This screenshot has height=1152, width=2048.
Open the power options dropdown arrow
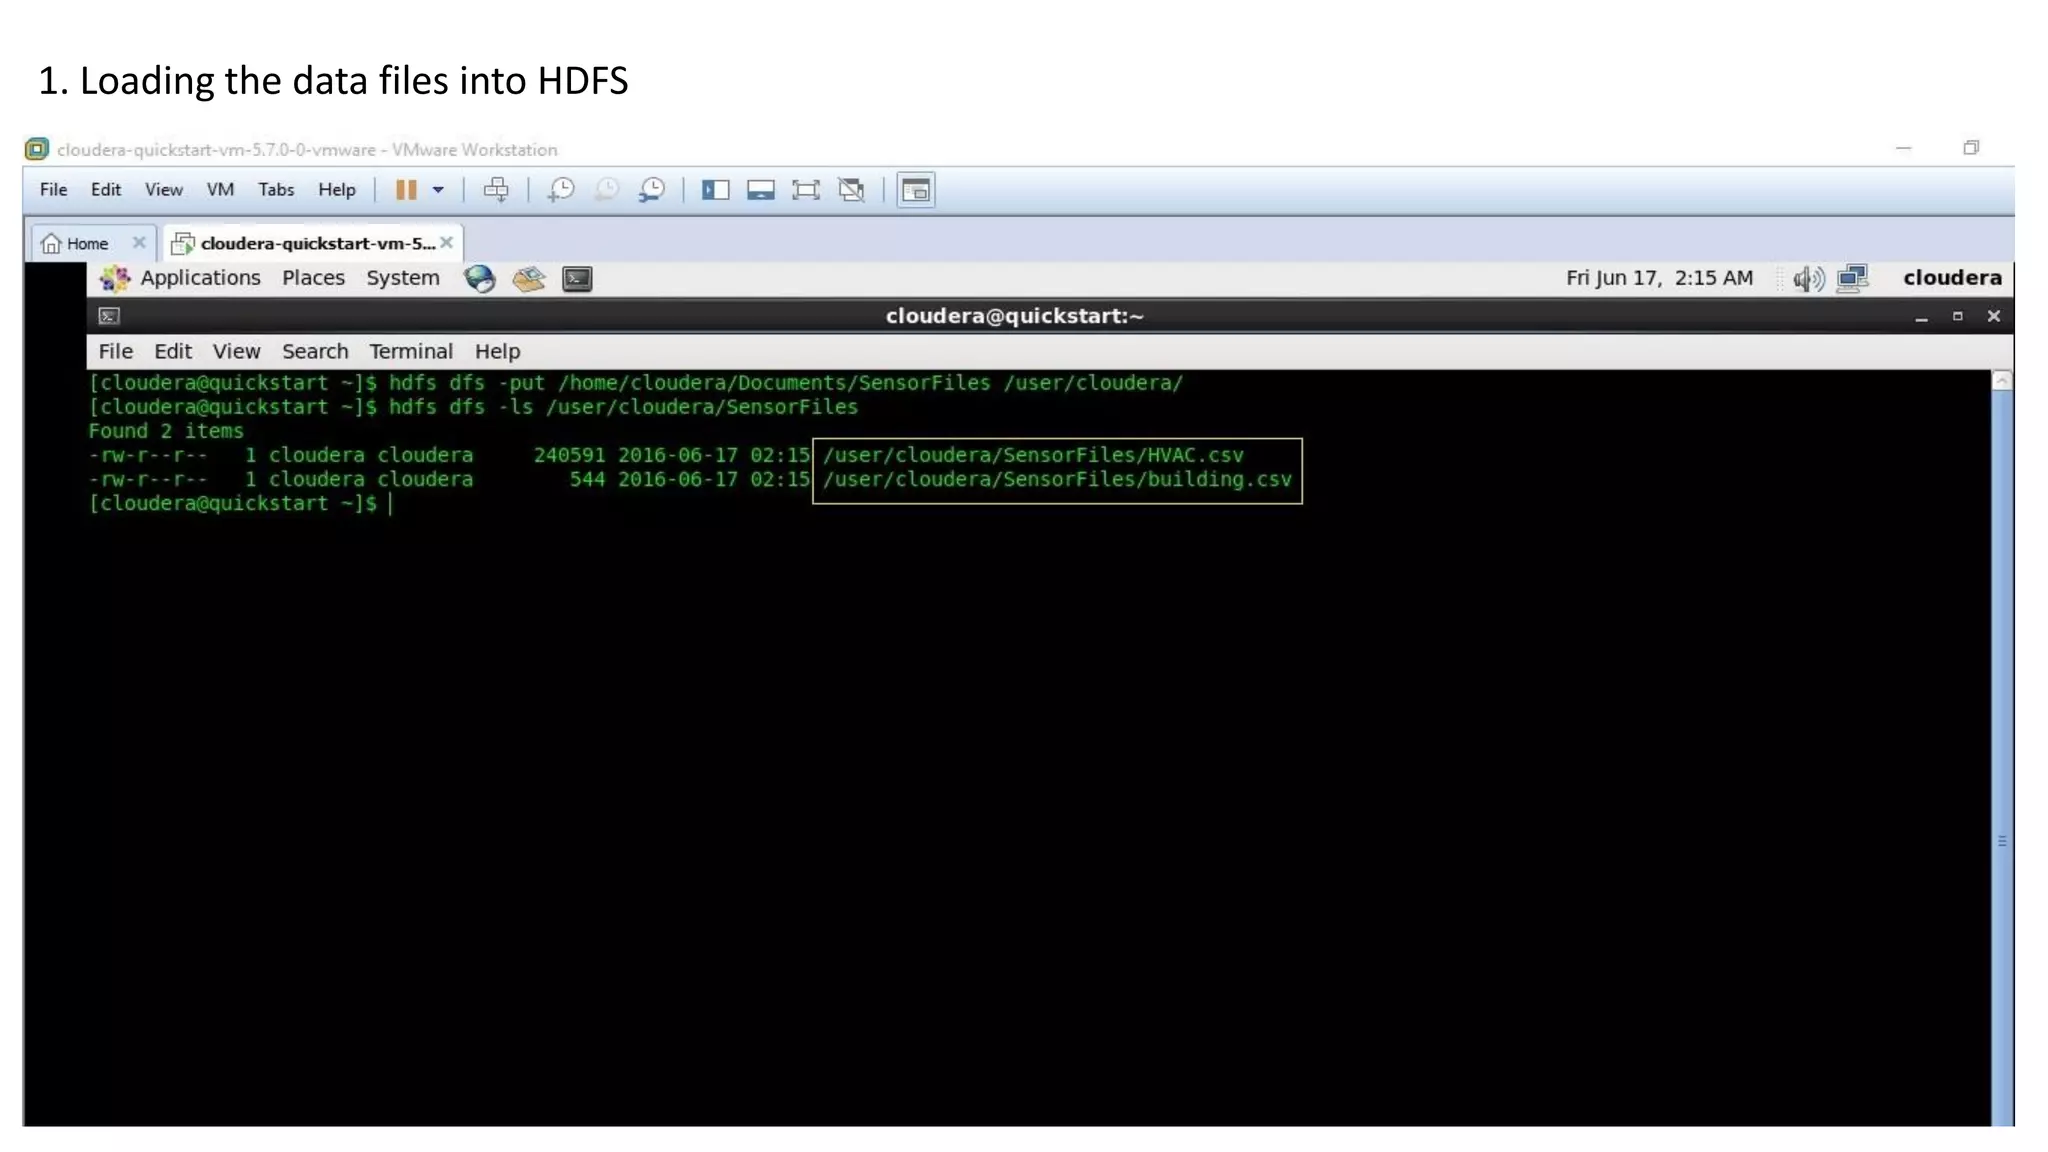pos(438,190)
